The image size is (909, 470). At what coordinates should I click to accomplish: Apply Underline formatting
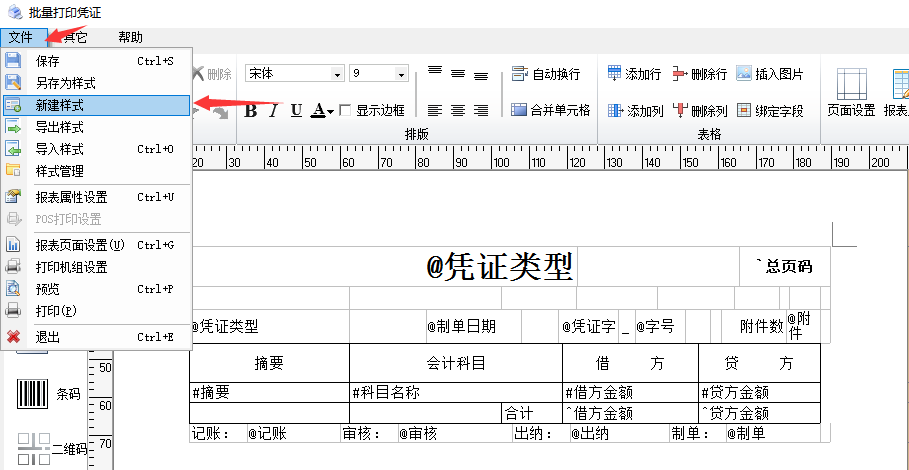pyautogui.click(x=296, y=110)
